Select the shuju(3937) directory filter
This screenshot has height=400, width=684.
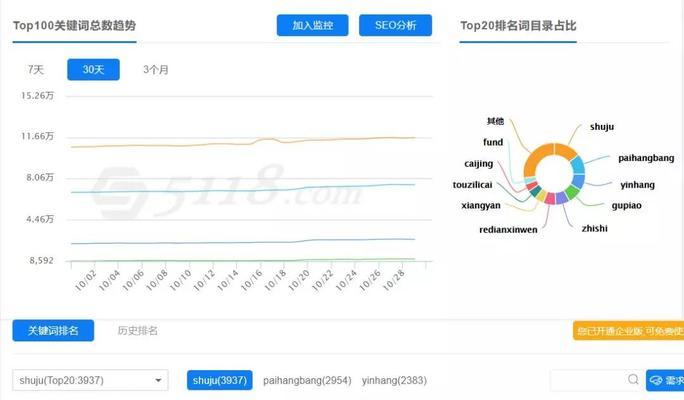pyautogui.click(x=219, y=380)
